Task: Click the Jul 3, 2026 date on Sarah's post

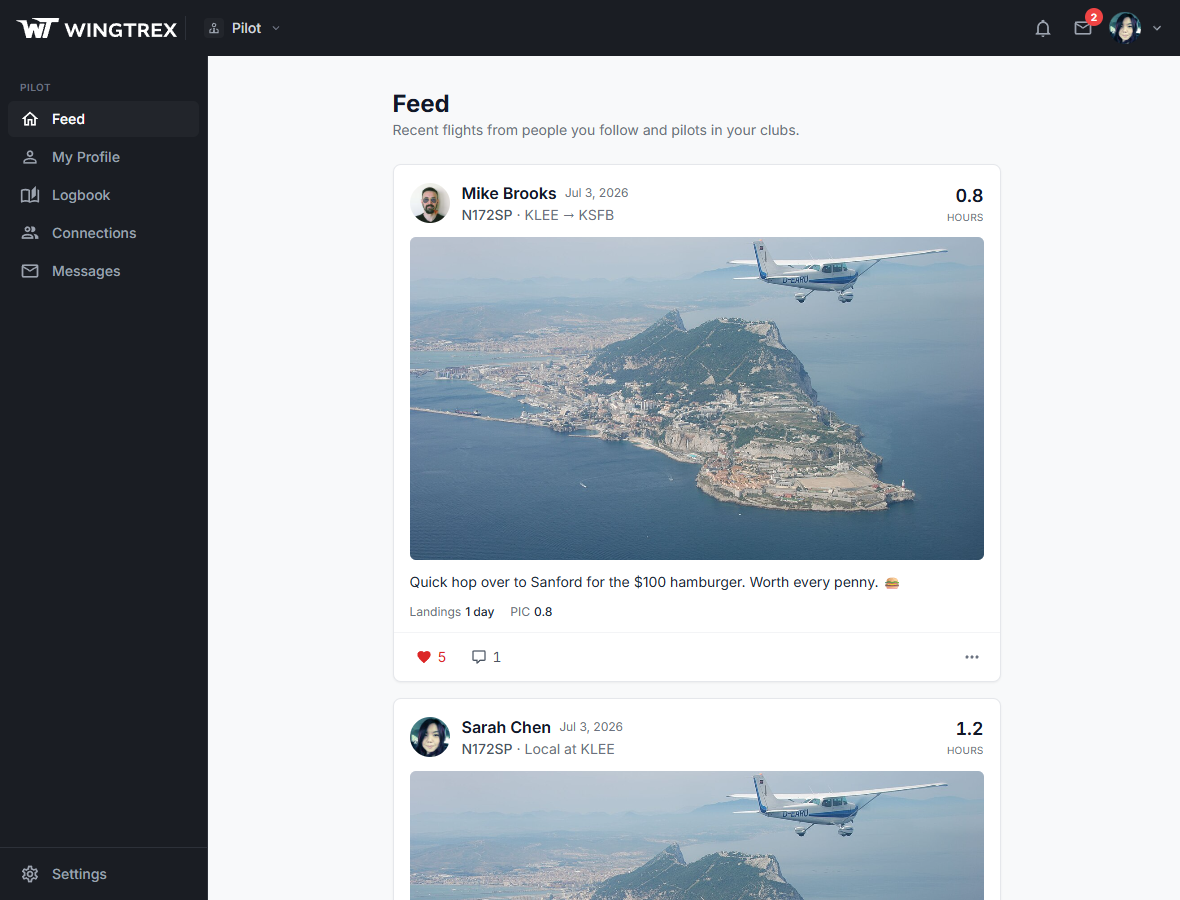Action: point(592,727)
